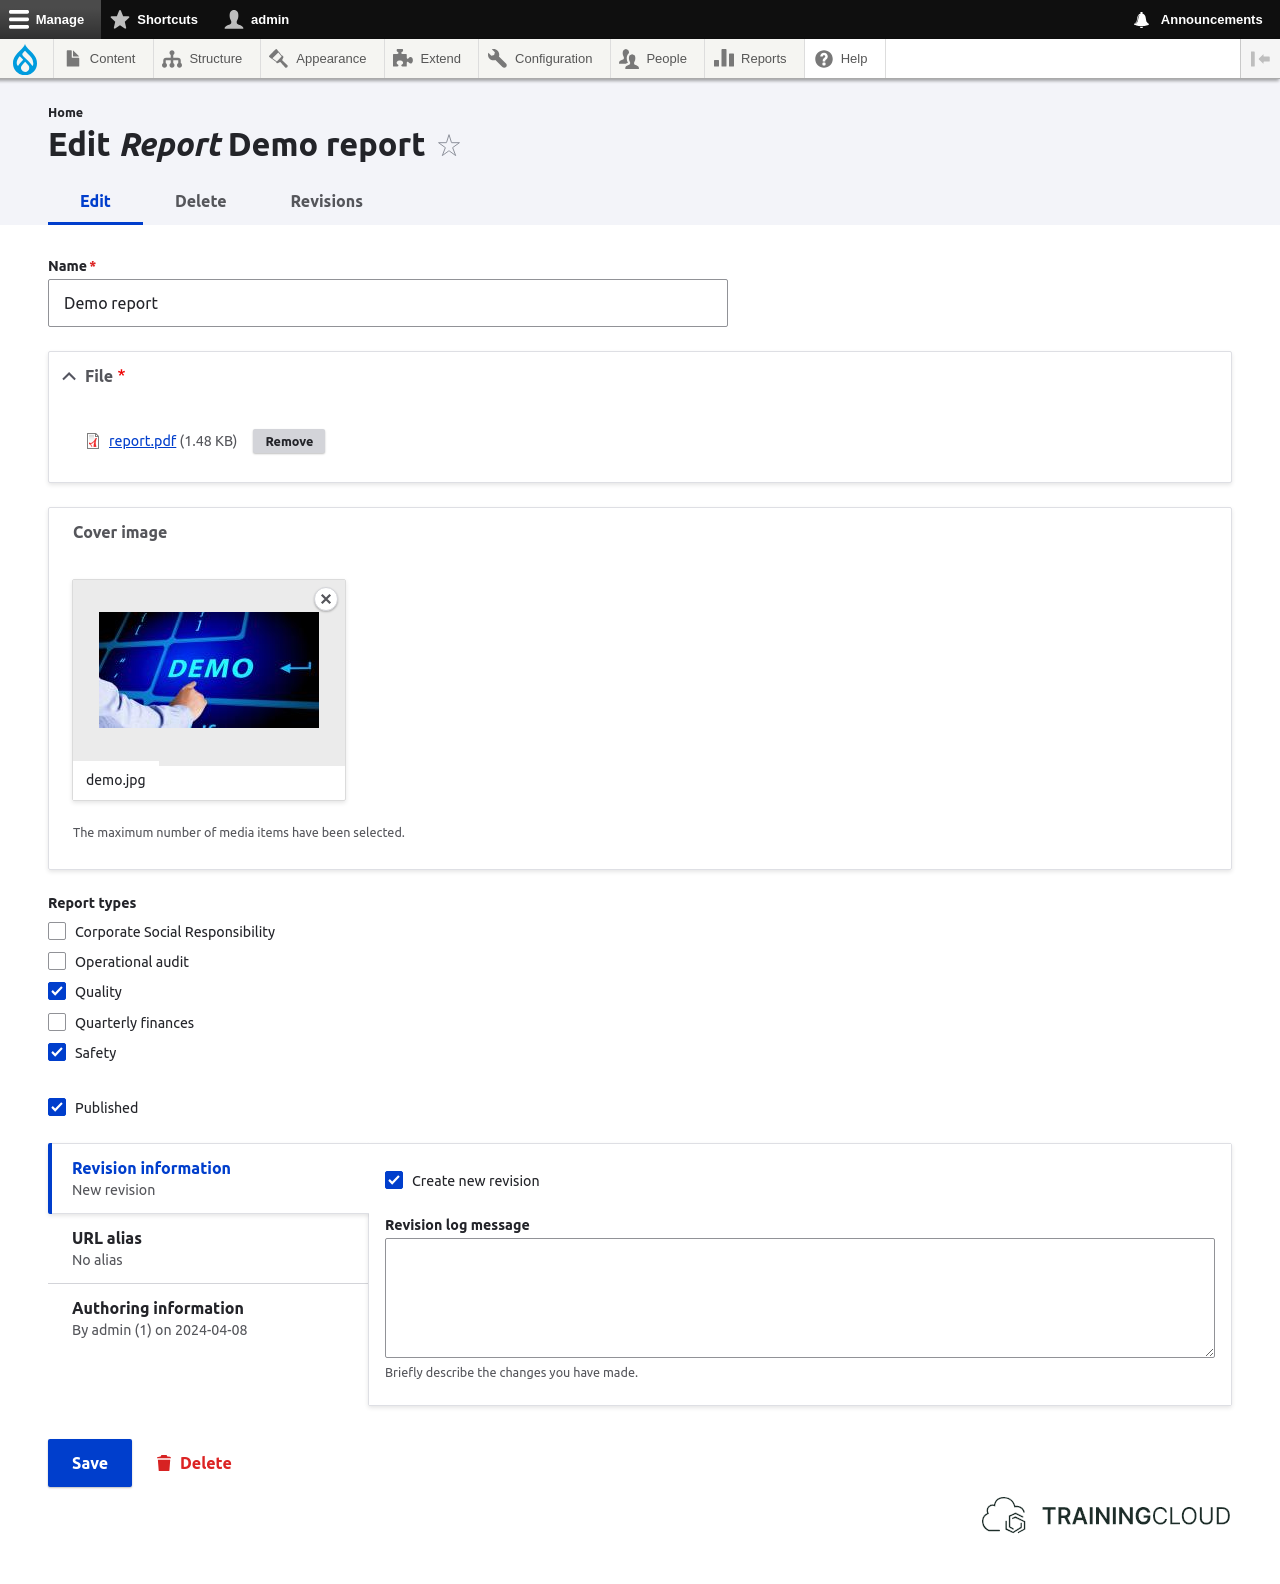This screenshot has height=1584, width=1280.
Task: Uncheck the Quality report type
Action: [57, 991]
